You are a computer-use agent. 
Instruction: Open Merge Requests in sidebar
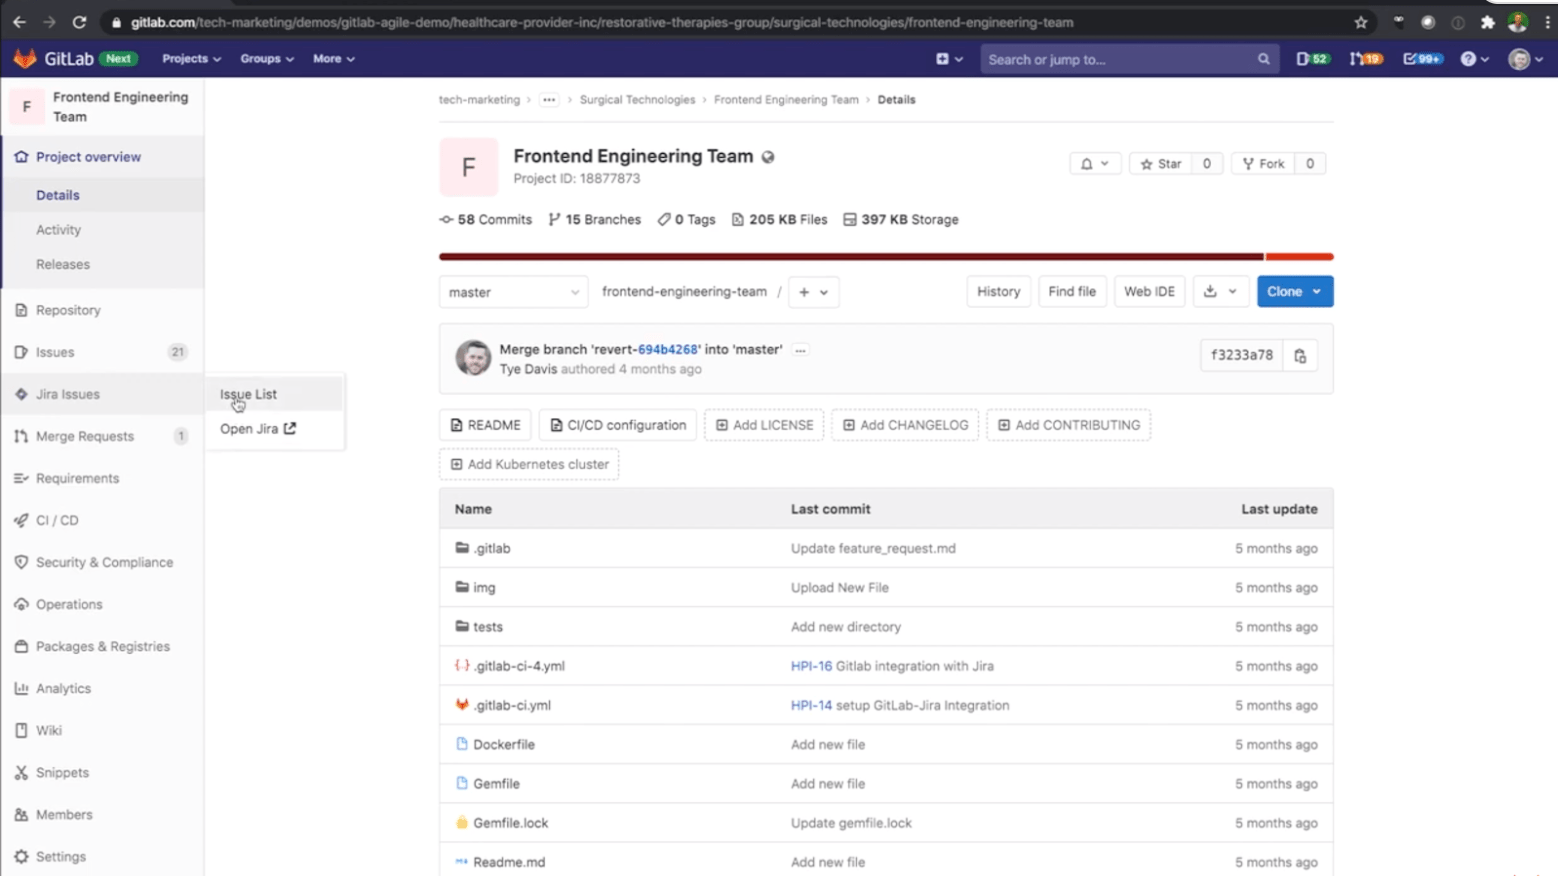pyautogui.click(x=102, y=436)
